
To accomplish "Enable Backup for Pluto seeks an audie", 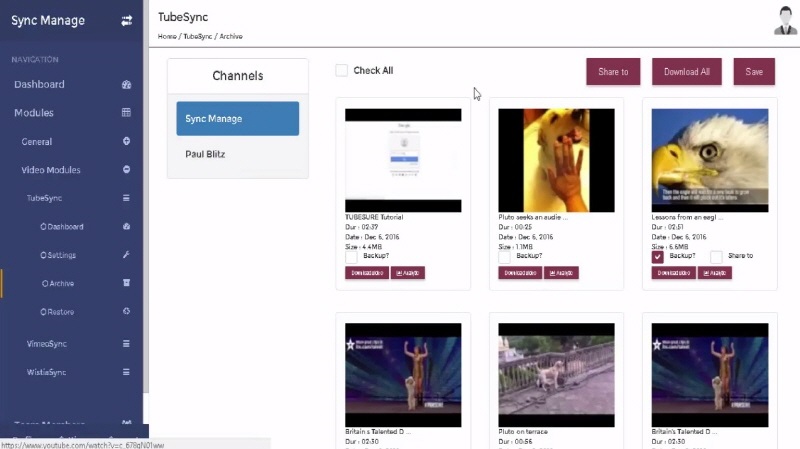I will tap(504, 257).
